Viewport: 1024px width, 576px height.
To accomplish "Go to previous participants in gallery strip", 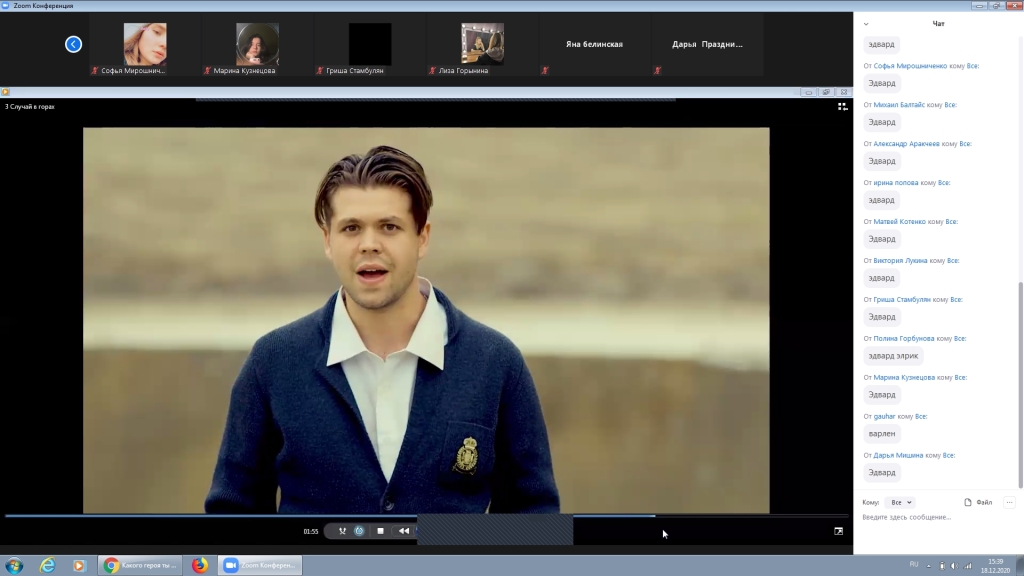I will coord(73,44).
